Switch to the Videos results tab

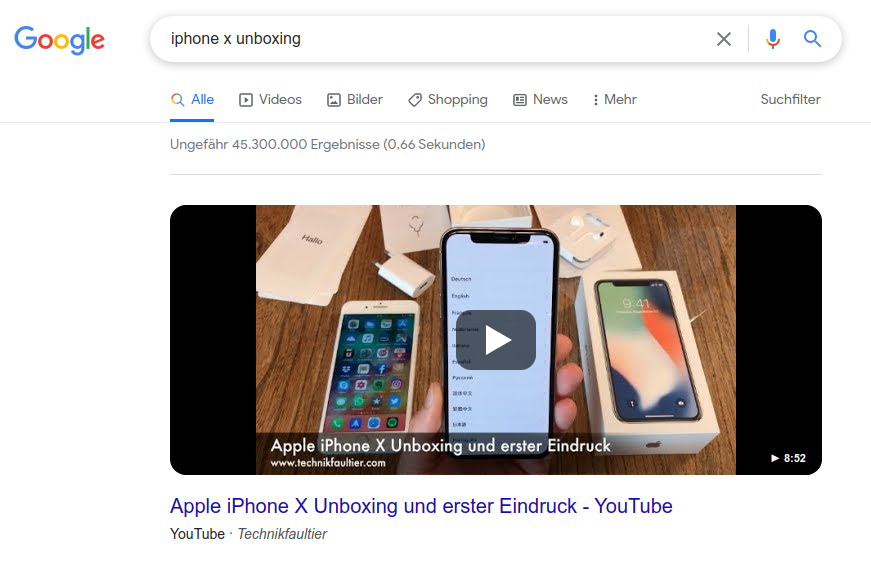tap(271, 99)
